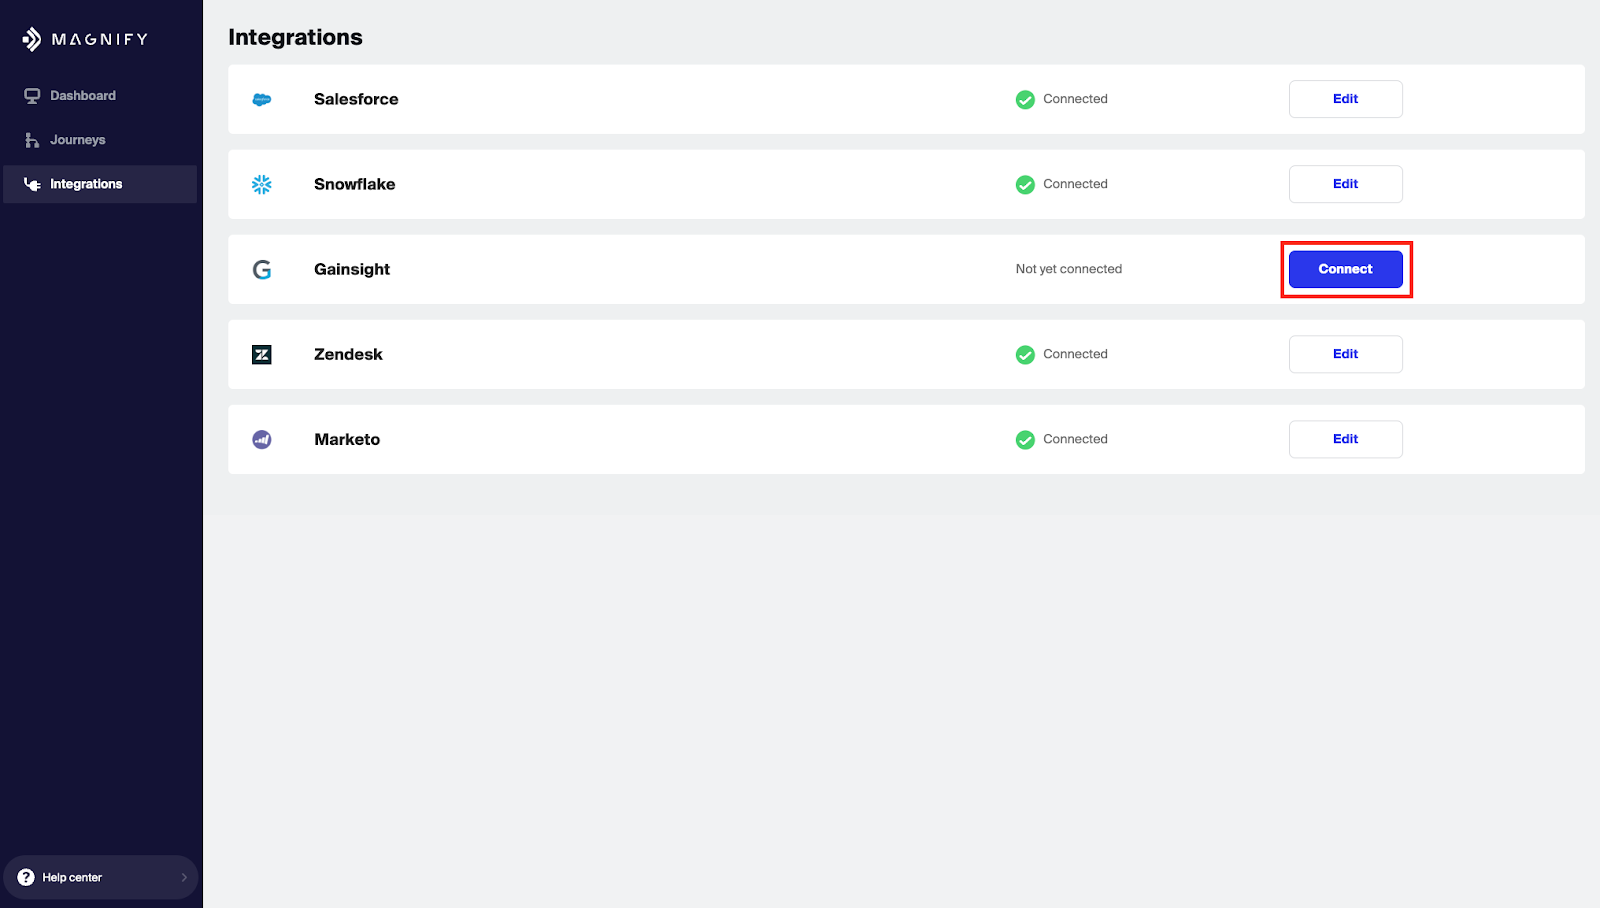Edit the Zendesk integration
This screenshot has width=1600, height=908.
tap(1345, 354)
